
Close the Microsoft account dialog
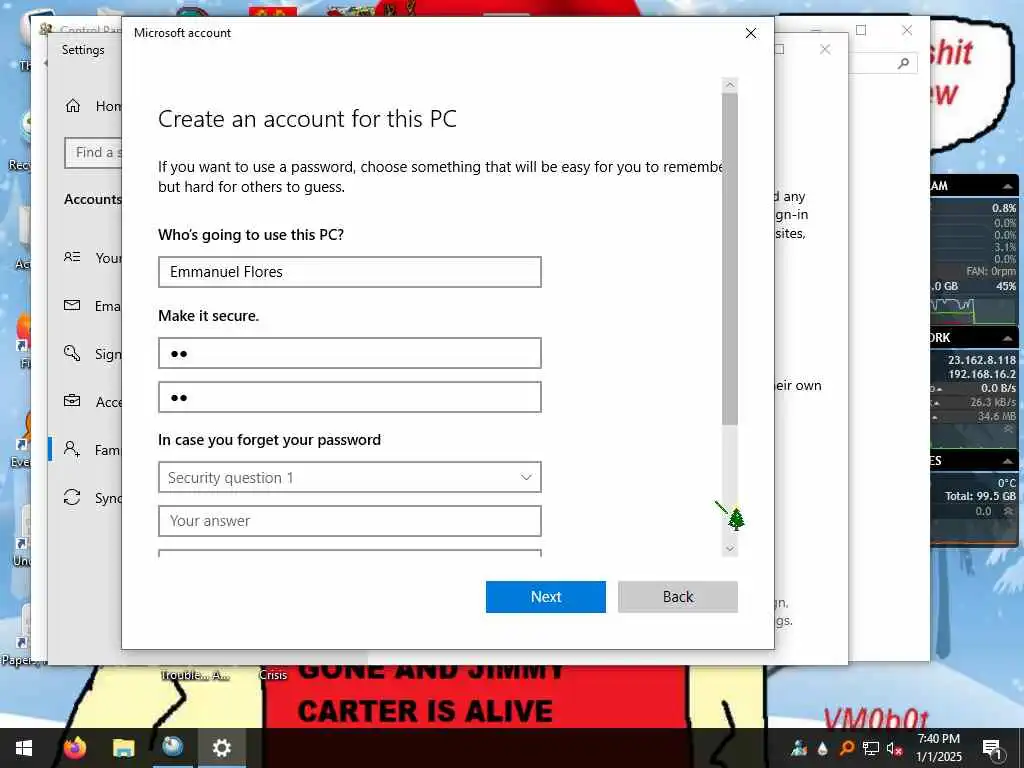(751, 33)
